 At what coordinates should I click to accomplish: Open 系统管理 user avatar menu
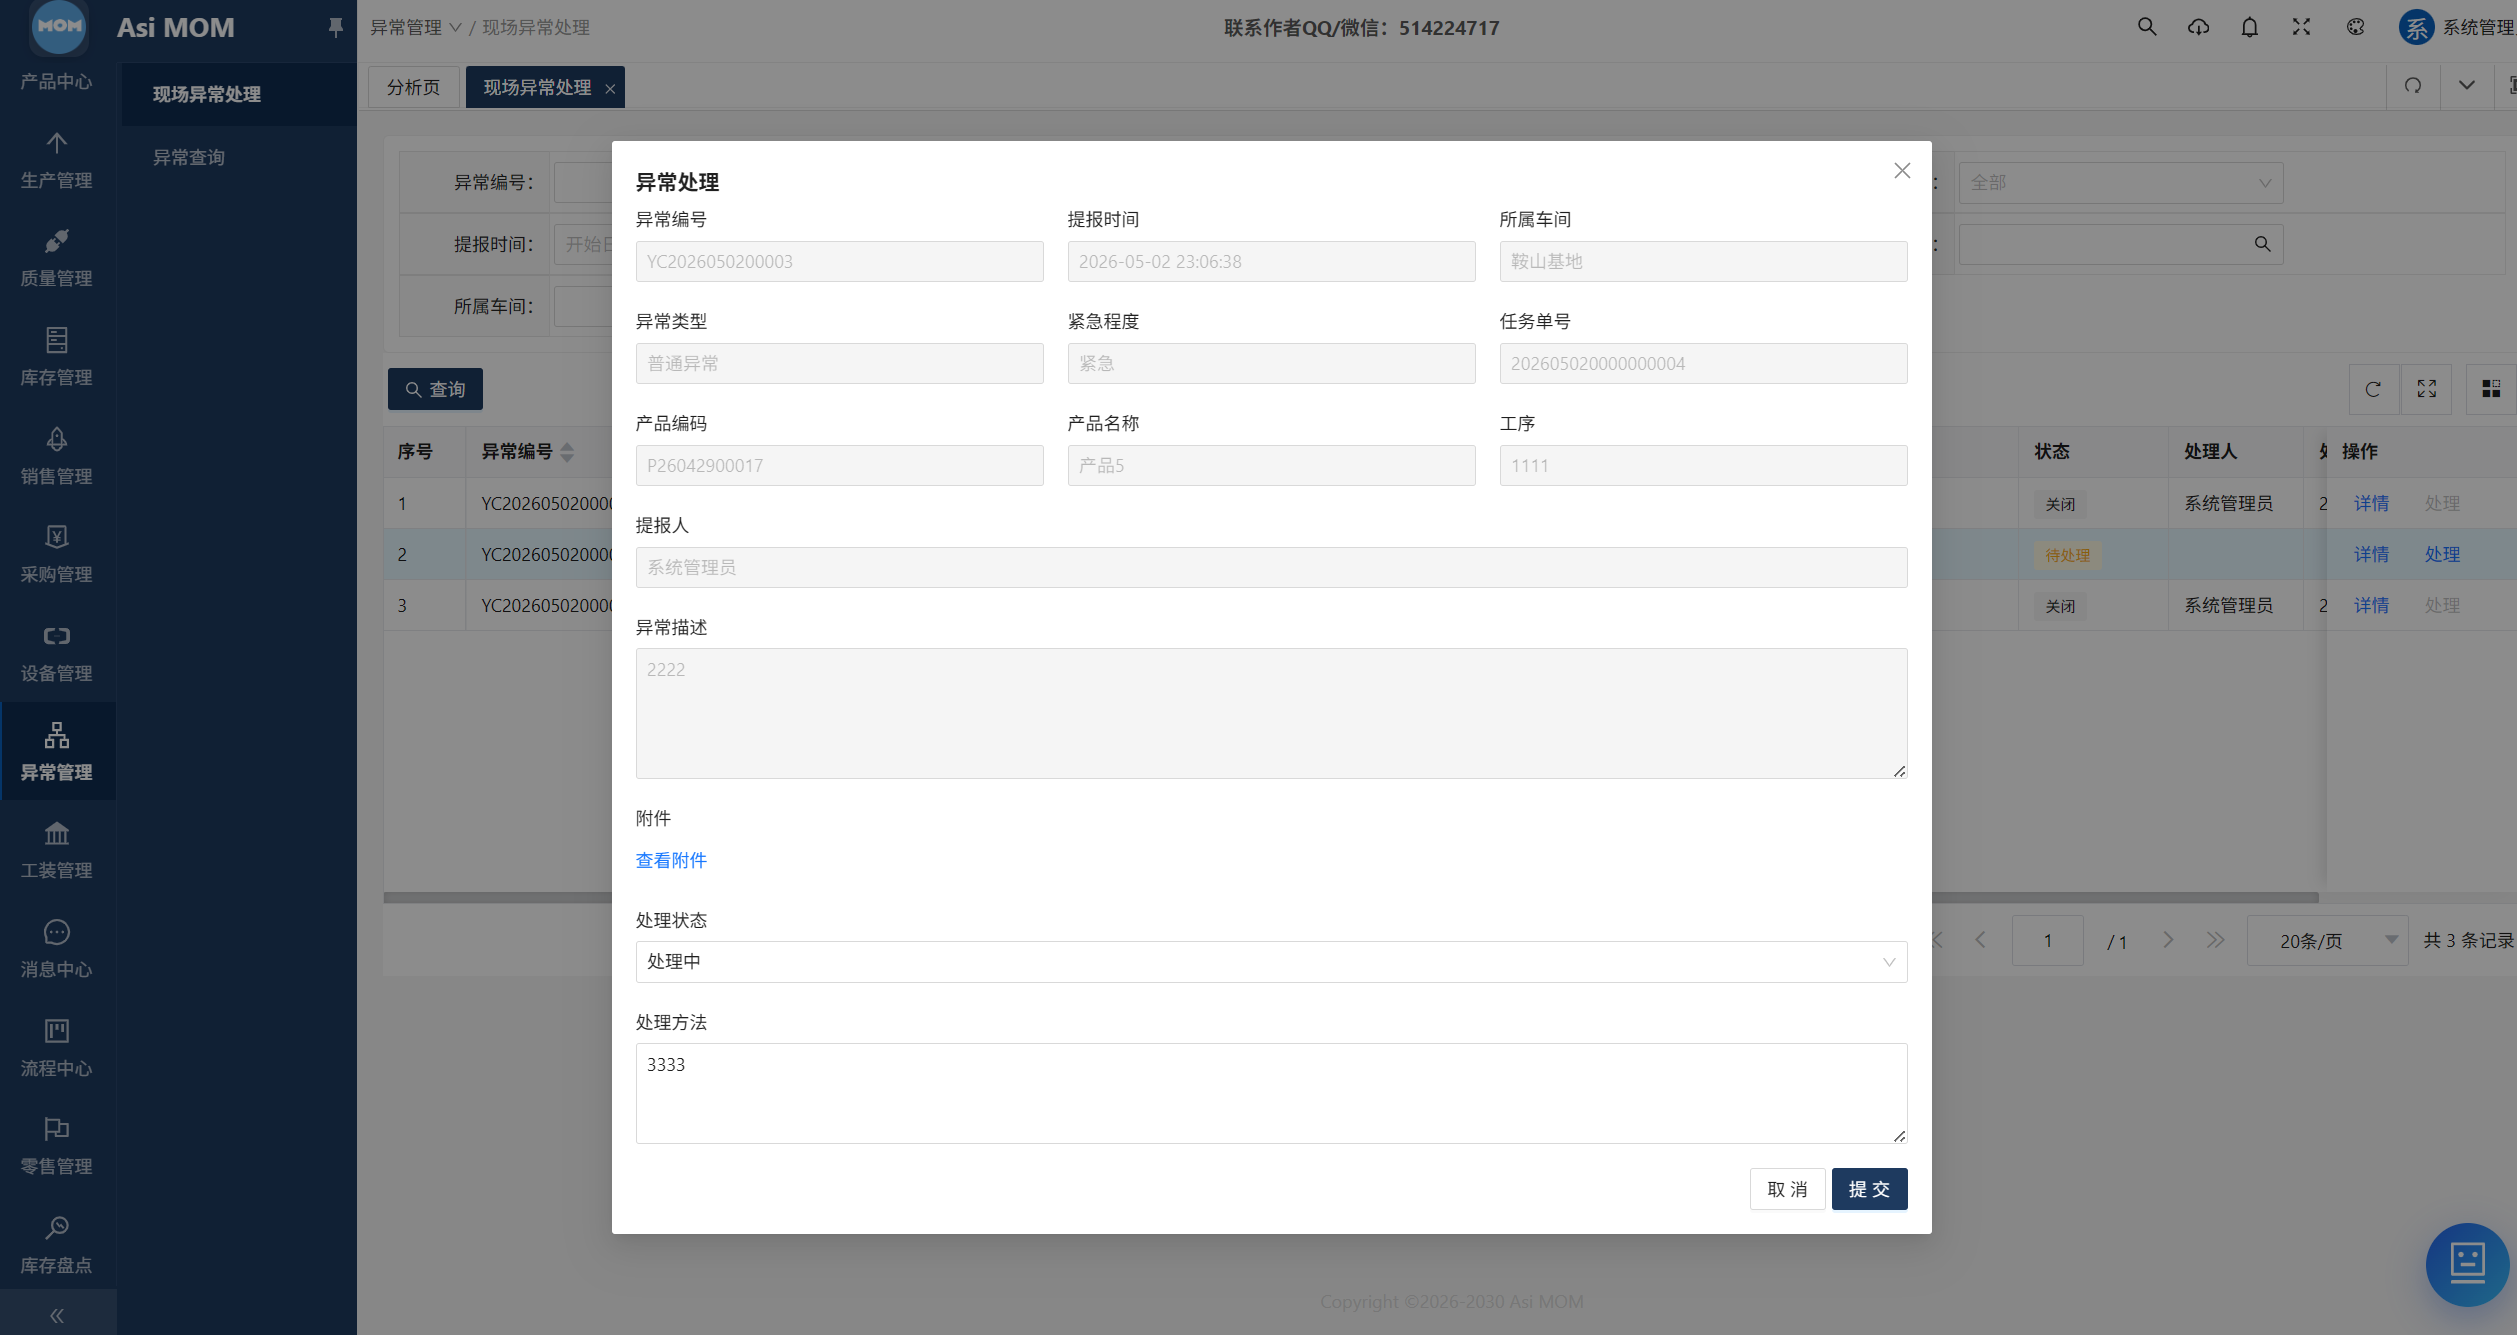coord(2457,27)
